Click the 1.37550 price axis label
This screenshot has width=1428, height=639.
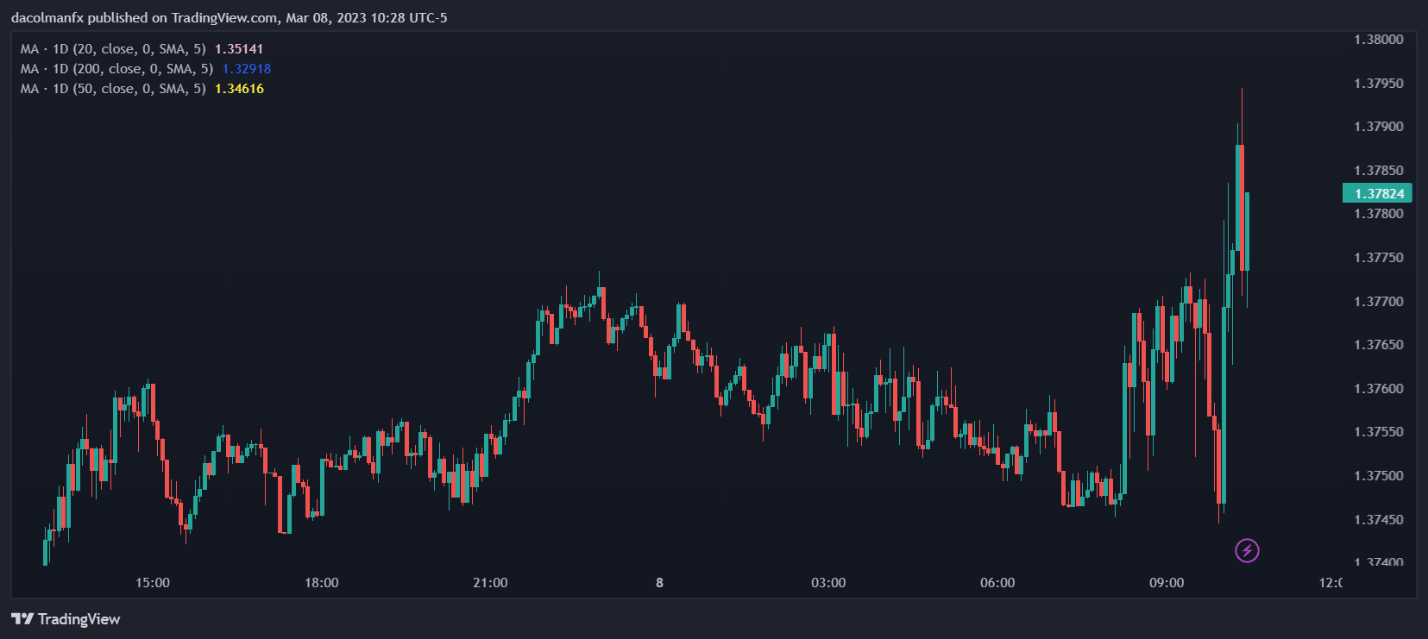1378,432
